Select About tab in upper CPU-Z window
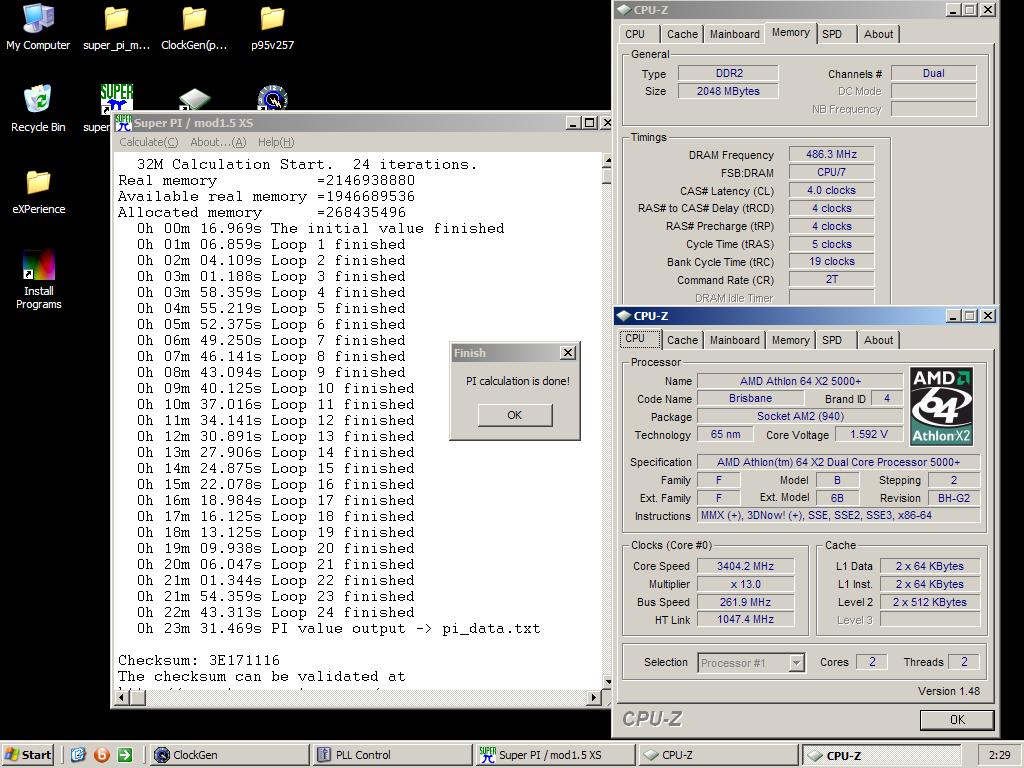 (878, 34)
